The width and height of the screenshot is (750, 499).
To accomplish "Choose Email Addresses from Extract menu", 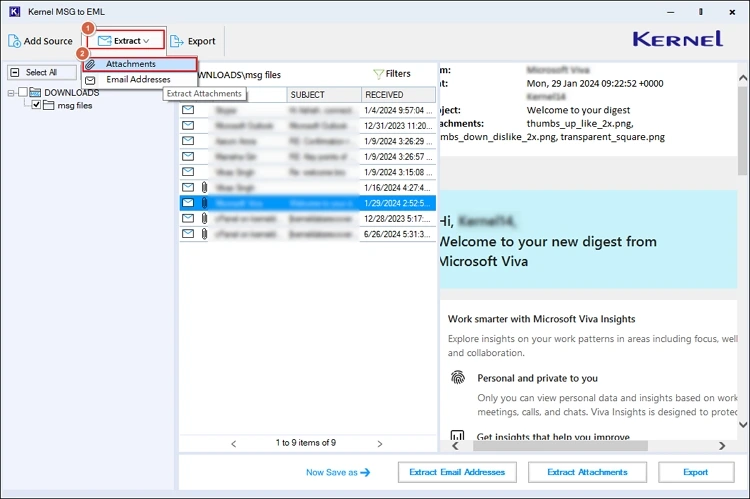I will point(138,79).
